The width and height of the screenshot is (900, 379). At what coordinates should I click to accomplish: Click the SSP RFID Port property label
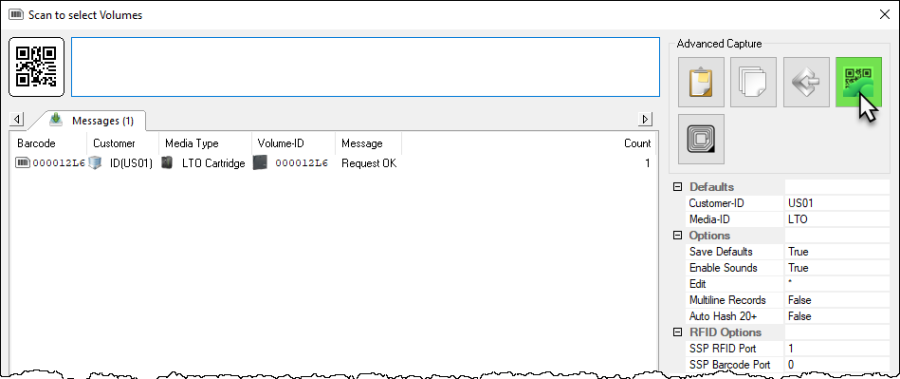tap(723, 349)
